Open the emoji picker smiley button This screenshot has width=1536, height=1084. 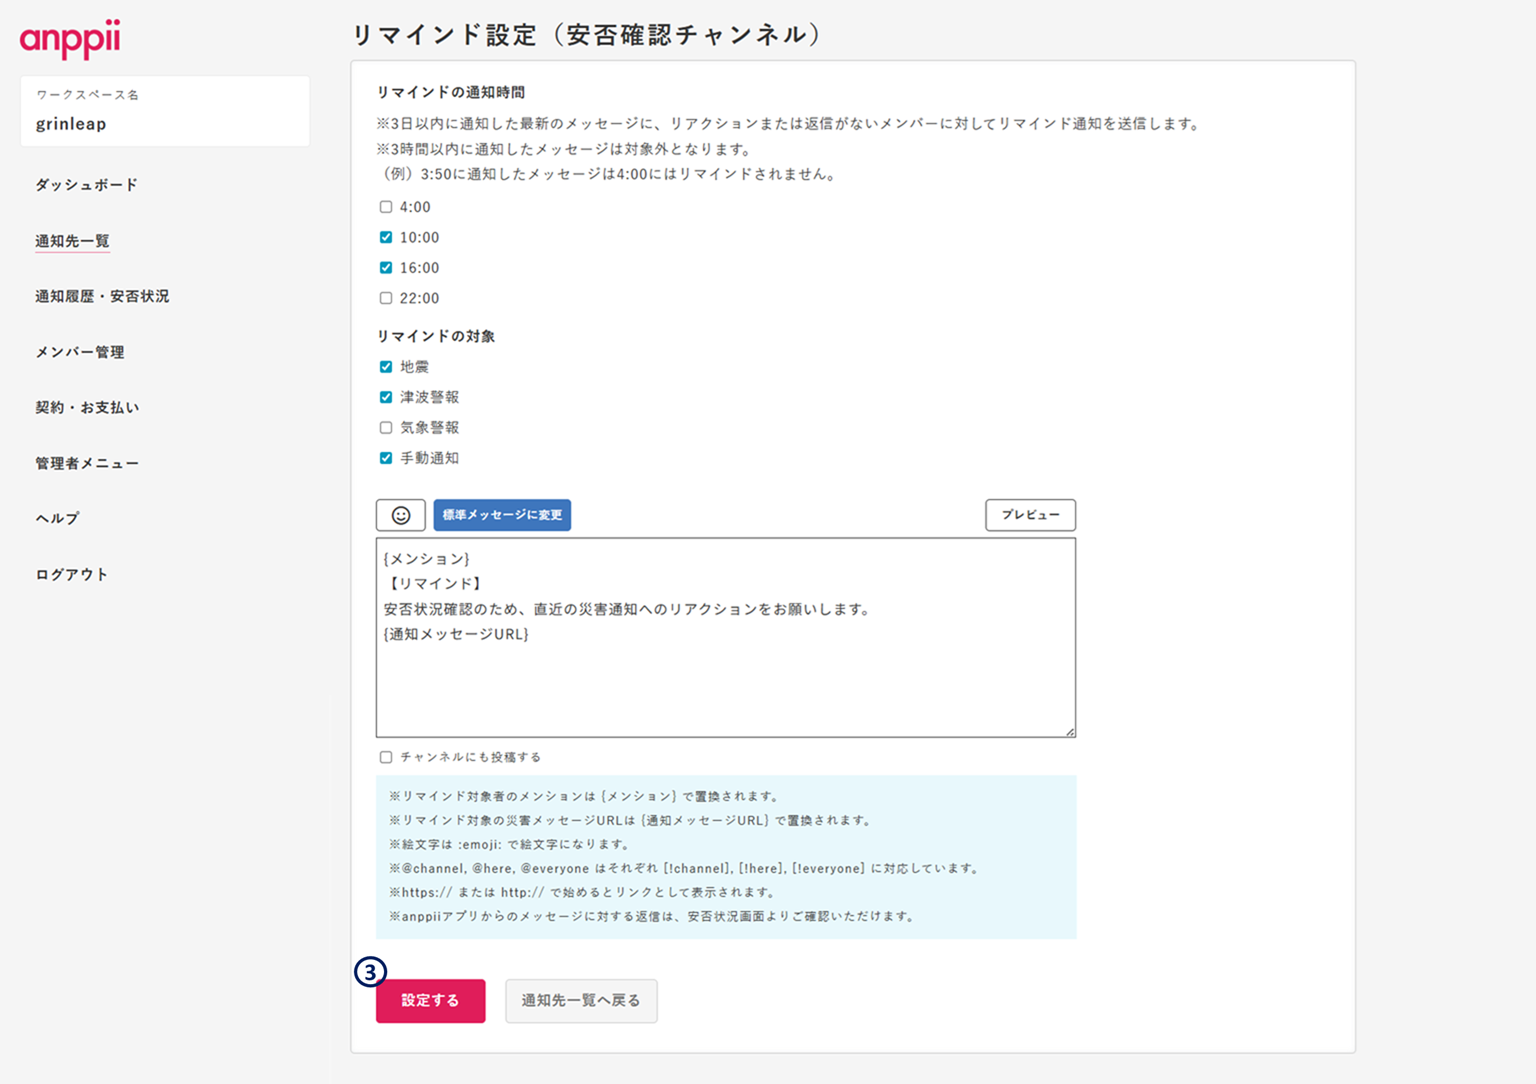coord(400,515)
